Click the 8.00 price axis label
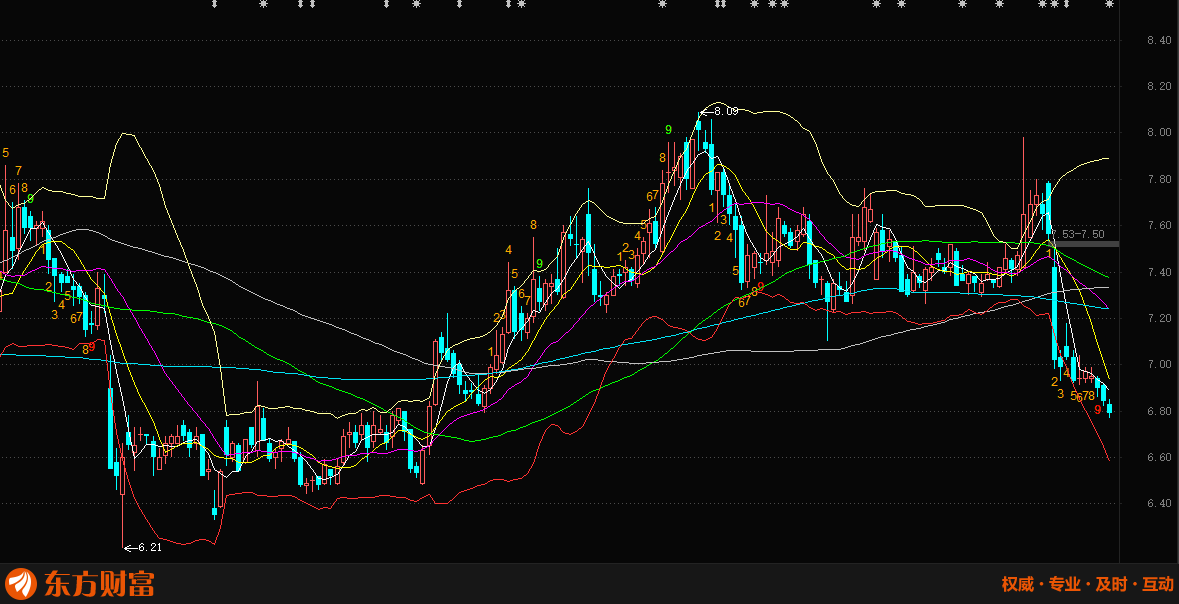This screenshot has width=1179, height=604. [x=1160, y=133]
